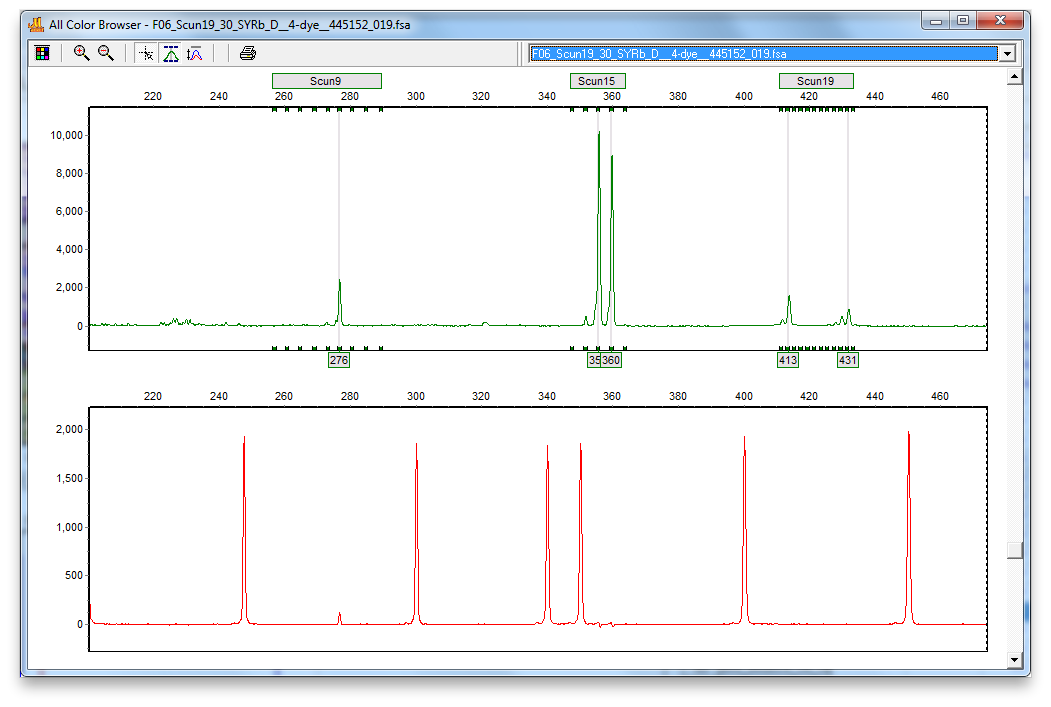Click the app icon in title bar
The height and width of the screenshot is (707, 1051).
point(36,23)
